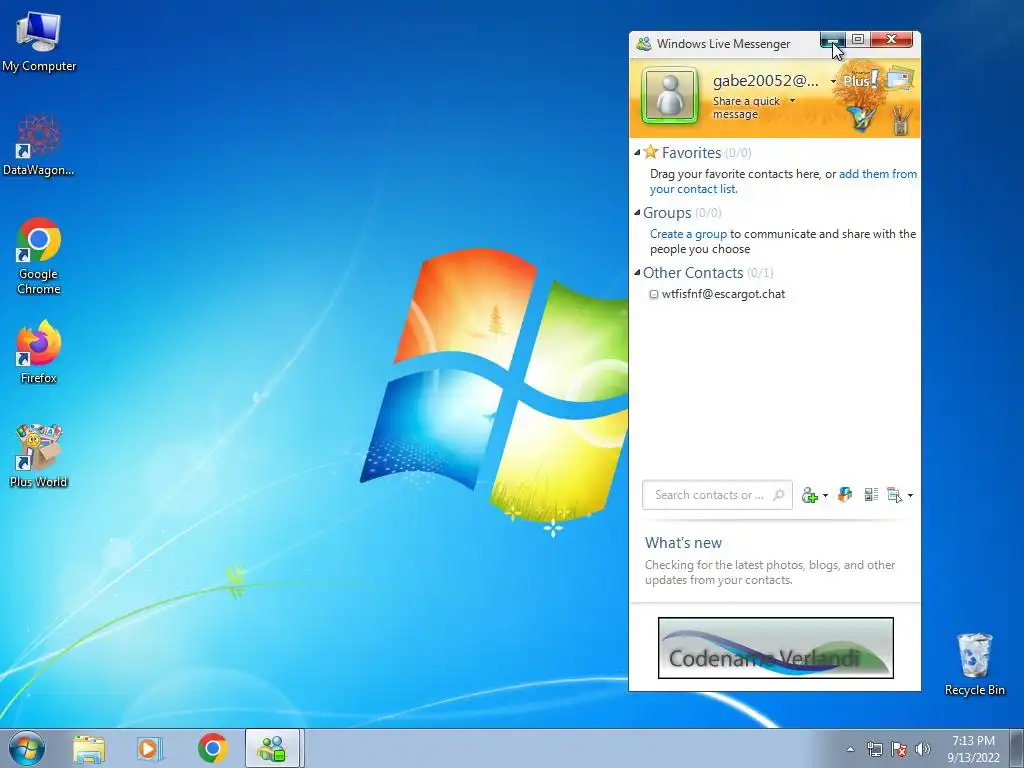The height and width of the screenshot is (768, 1024).
Task: Open the colorful cubes games icon
Action: click(x=845, y=494)
